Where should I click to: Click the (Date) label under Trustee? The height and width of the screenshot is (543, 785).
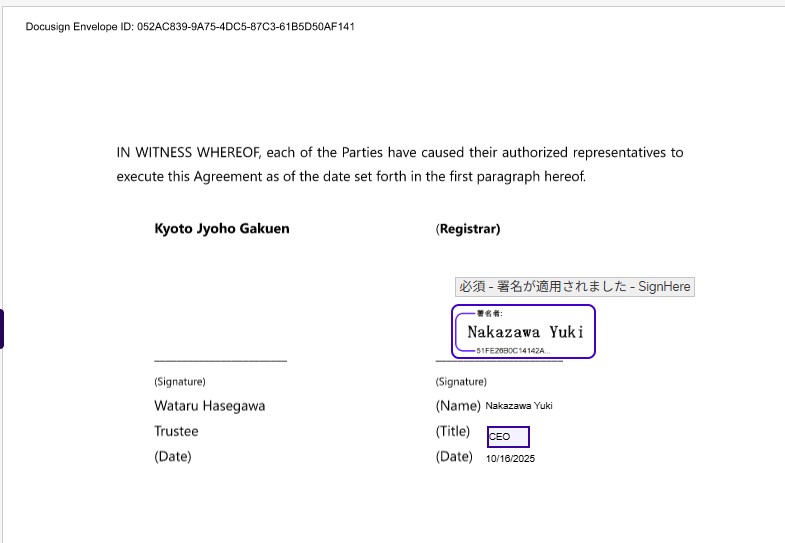coord(172,456)
